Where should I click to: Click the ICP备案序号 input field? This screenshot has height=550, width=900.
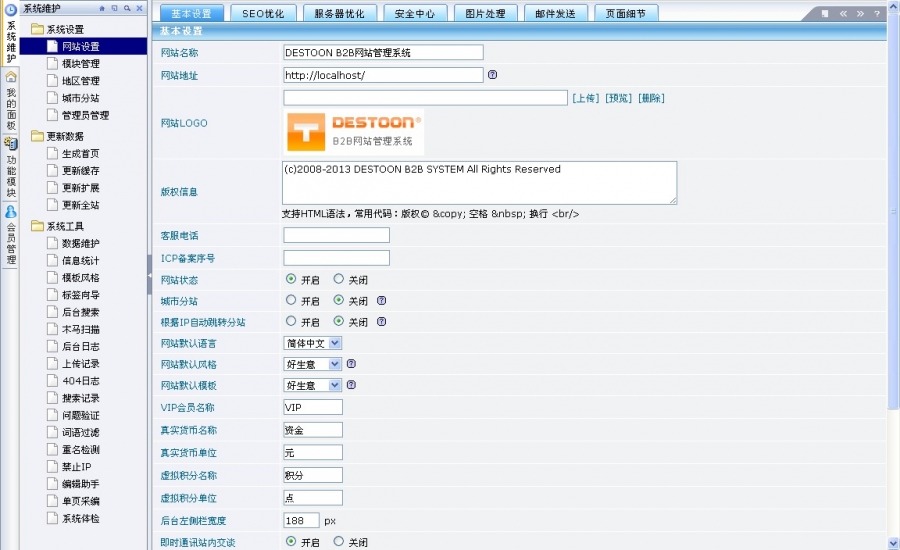point(336,258)
